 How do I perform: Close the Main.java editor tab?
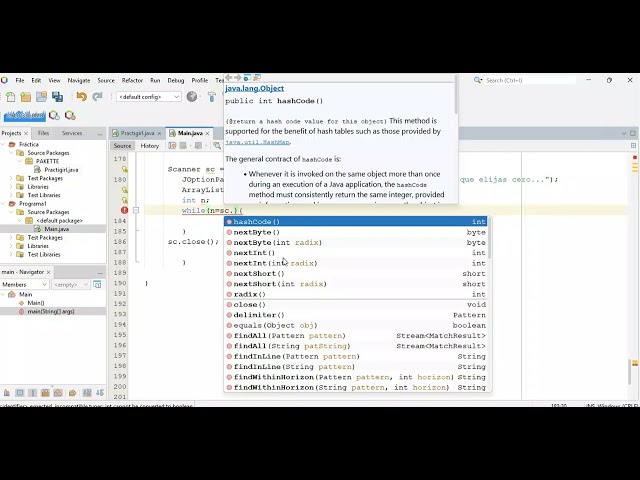pos(207,133)
